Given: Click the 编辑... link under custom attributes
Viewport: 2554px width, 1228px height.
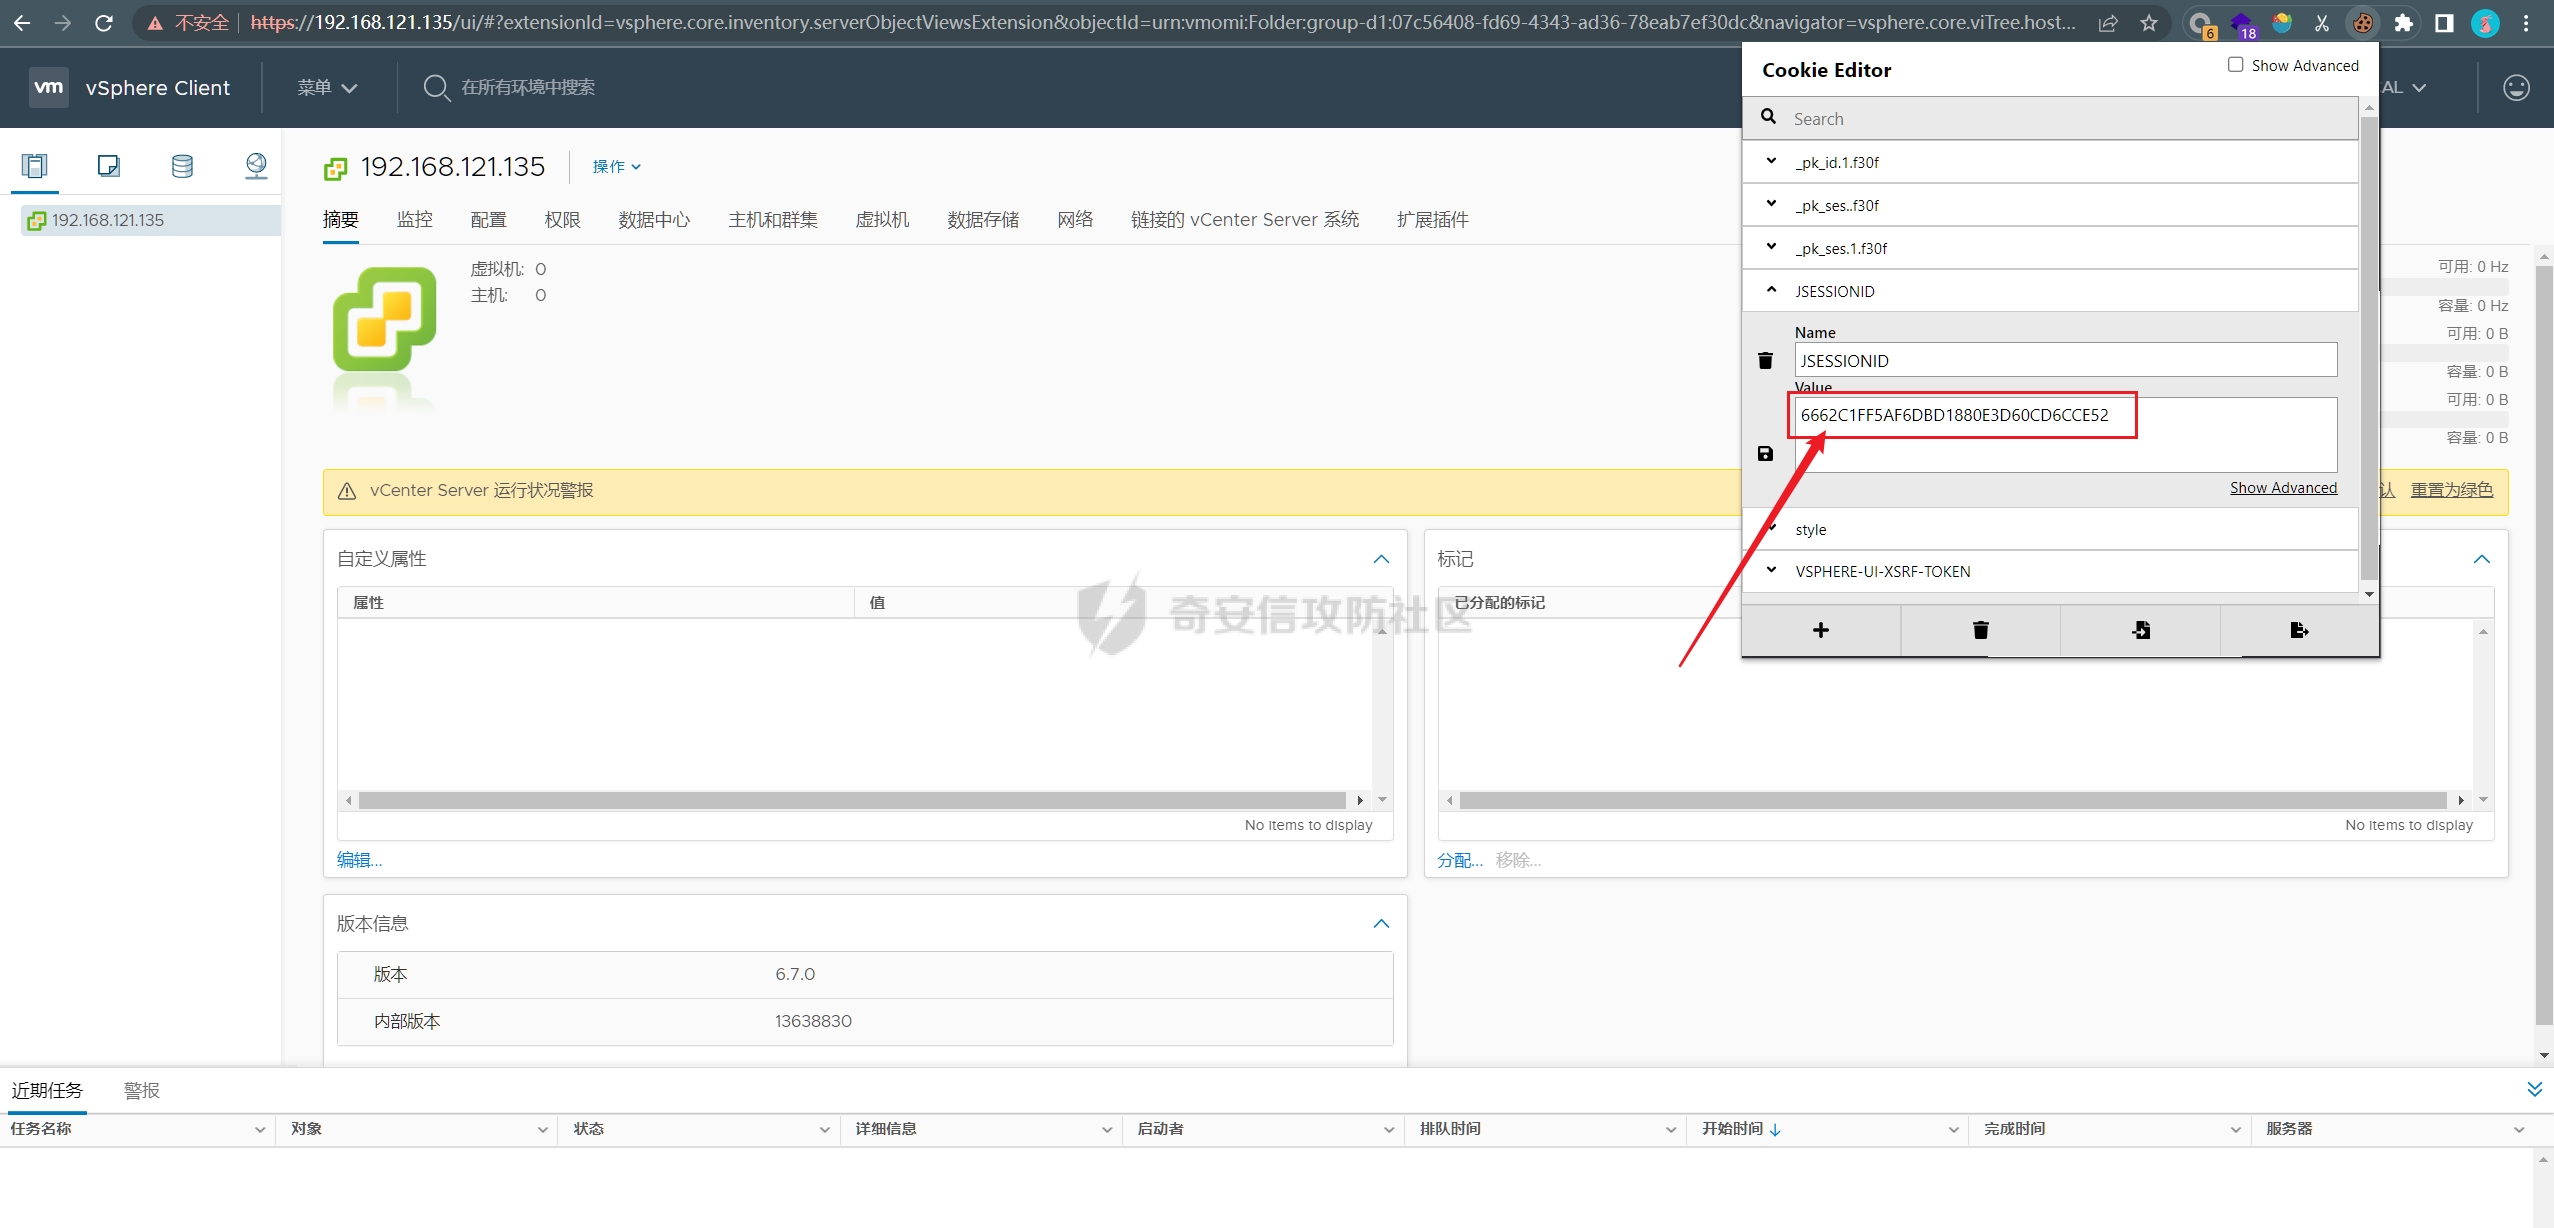Looking at the screenshot, I should coord(359,860).
